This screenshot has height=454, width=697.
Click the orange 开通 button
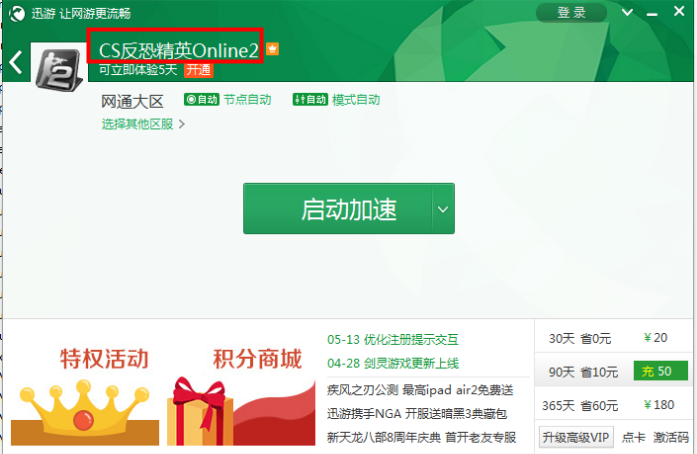point(199,70)
